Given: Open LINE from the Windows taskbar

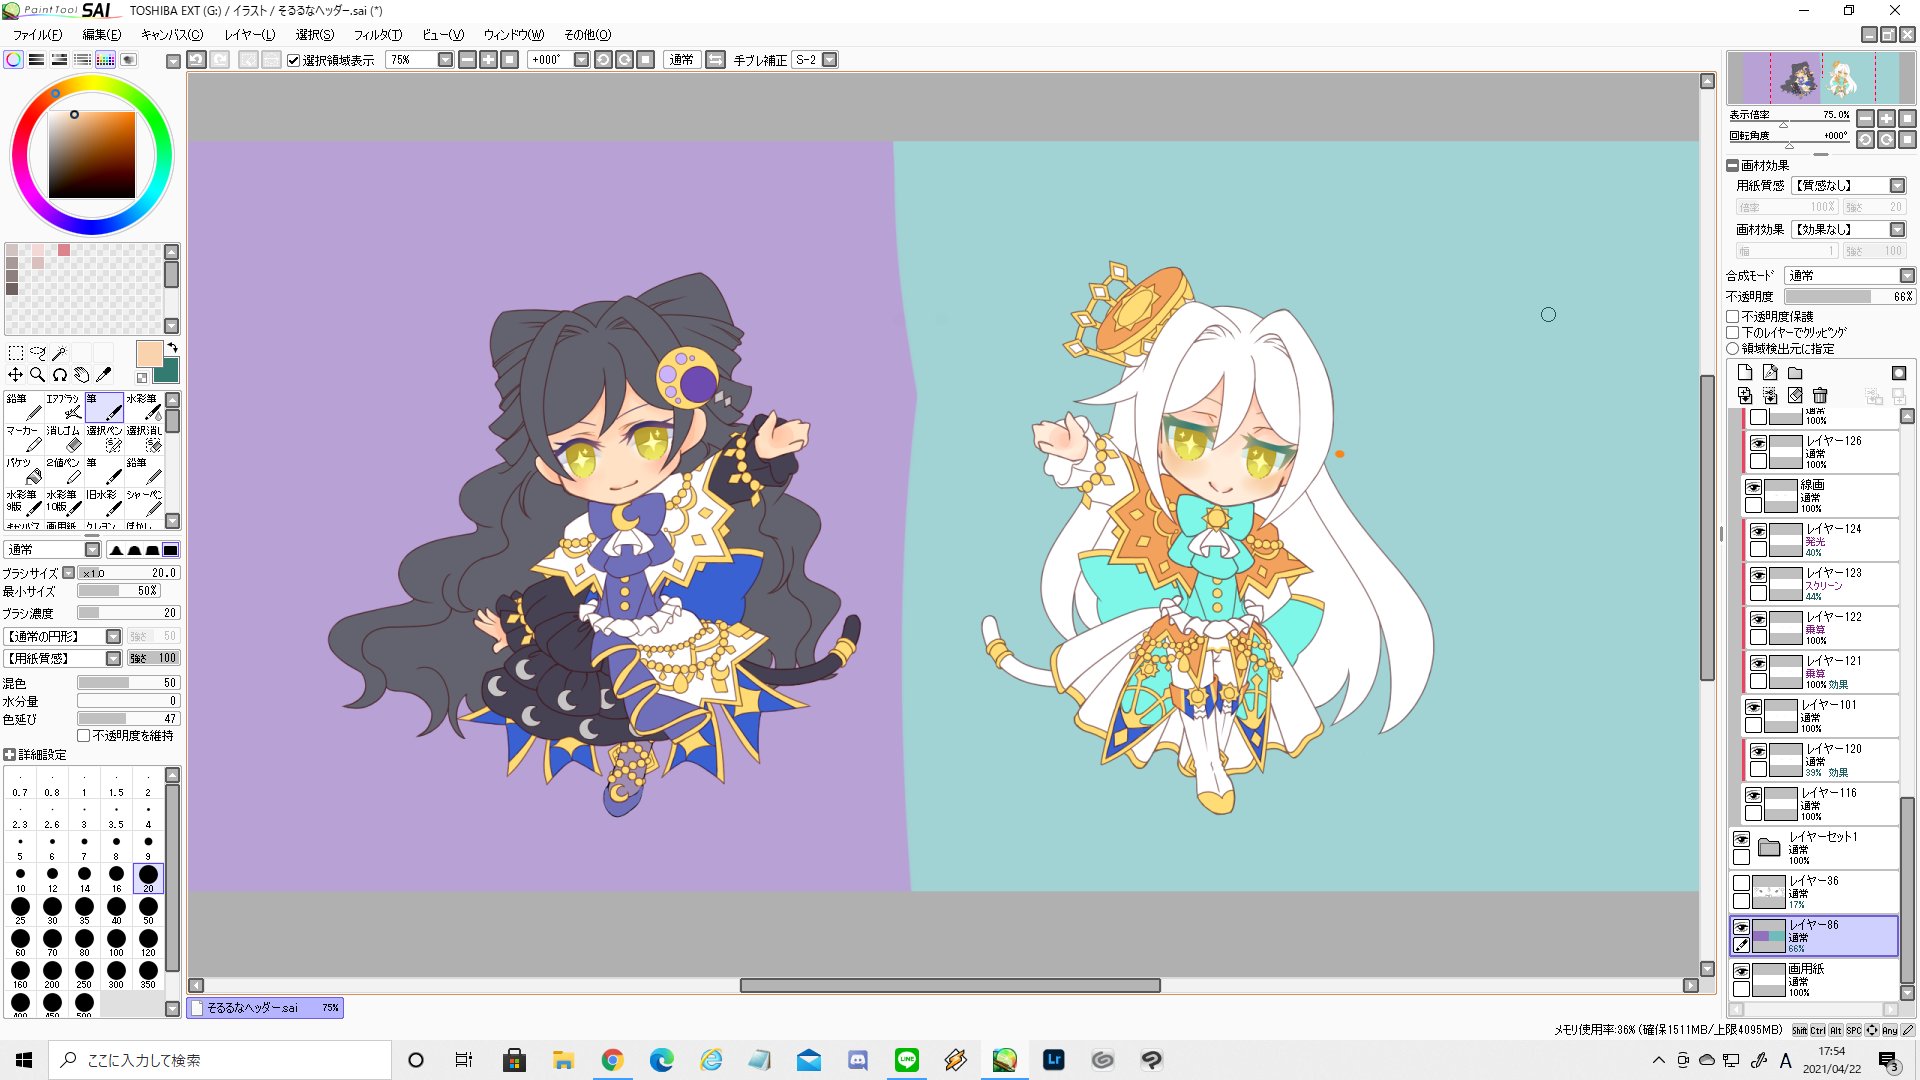Looking at the screenshot, I should (906, 1060).
